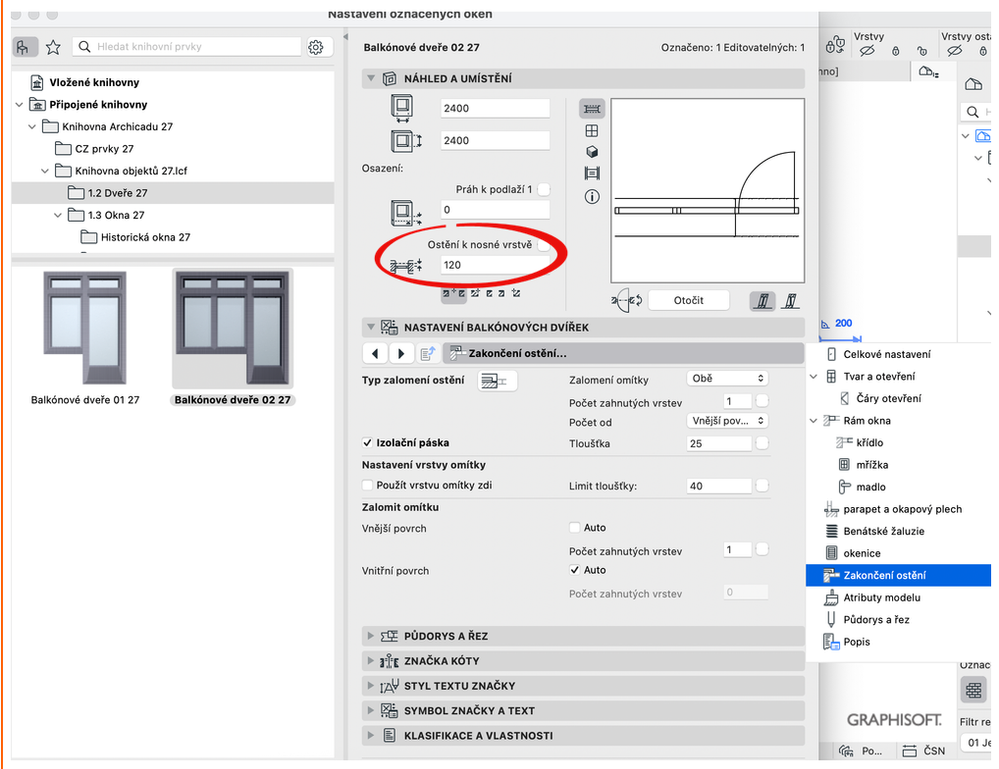The image size is (999, 769).
Task: Click the page list icon beside arrows
Action: (x=428, y=353)
